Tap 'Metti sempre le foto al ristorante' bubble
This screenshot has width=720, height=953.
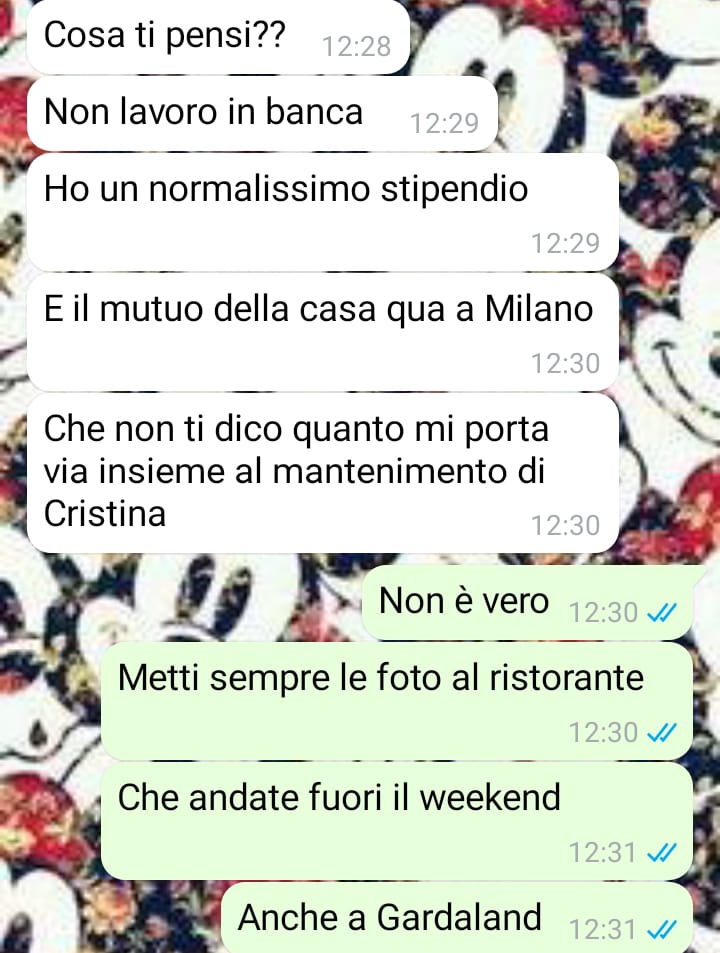pos(397,701)
